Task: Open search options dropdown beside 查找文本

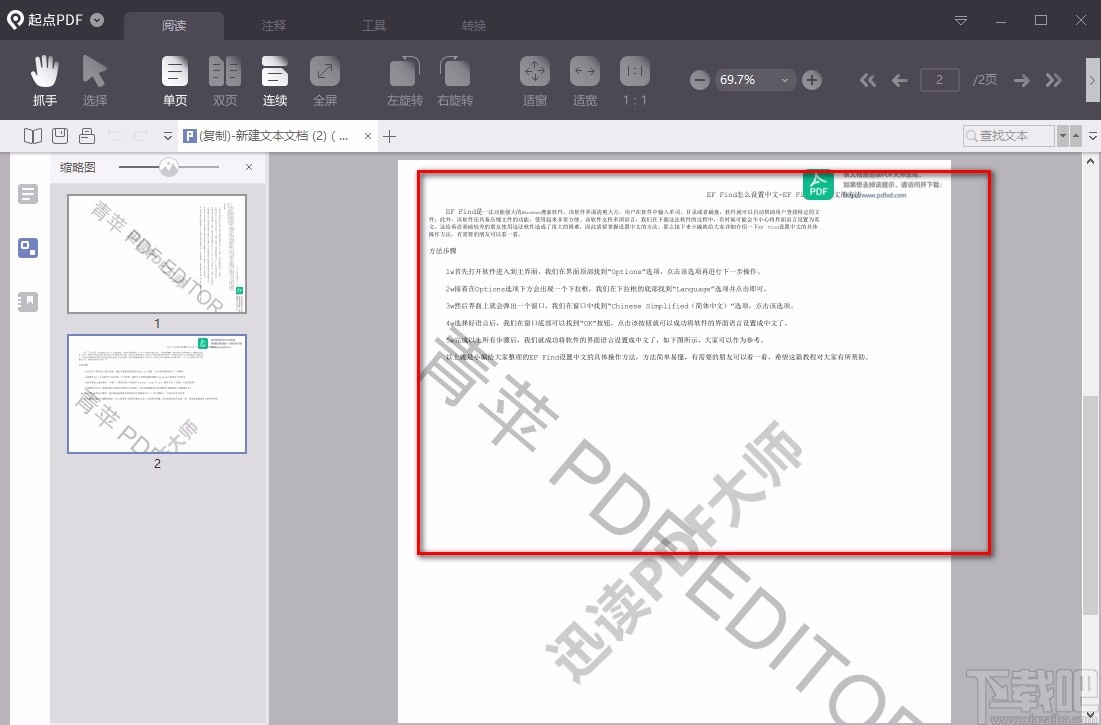Action: 1063,135
